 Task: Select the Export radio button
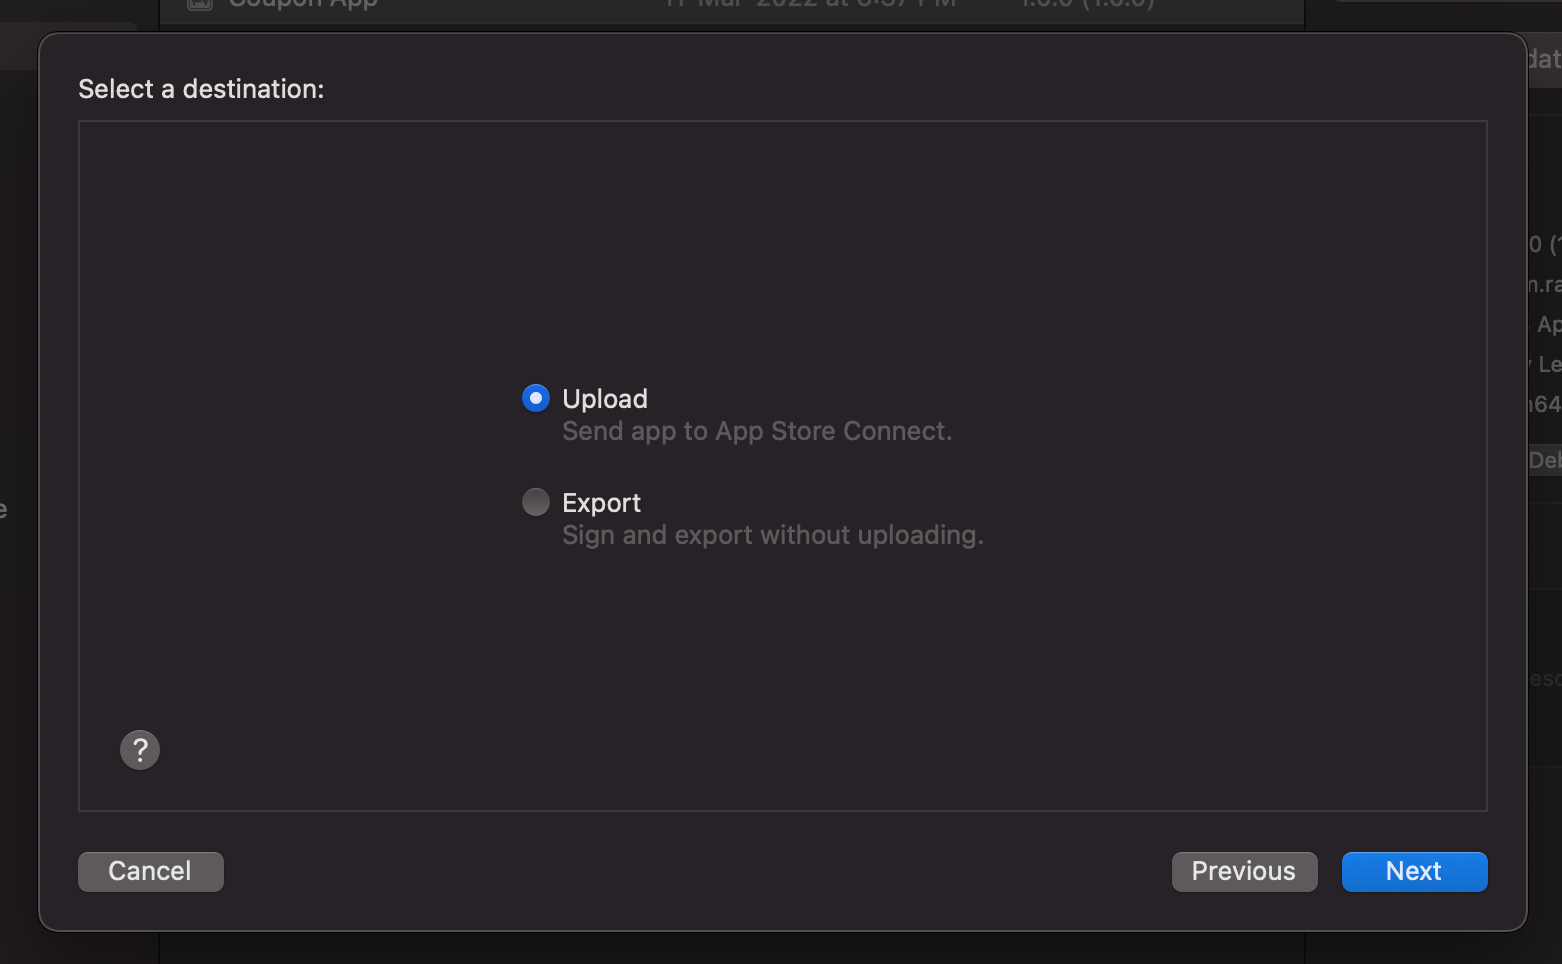coord(536,502)
